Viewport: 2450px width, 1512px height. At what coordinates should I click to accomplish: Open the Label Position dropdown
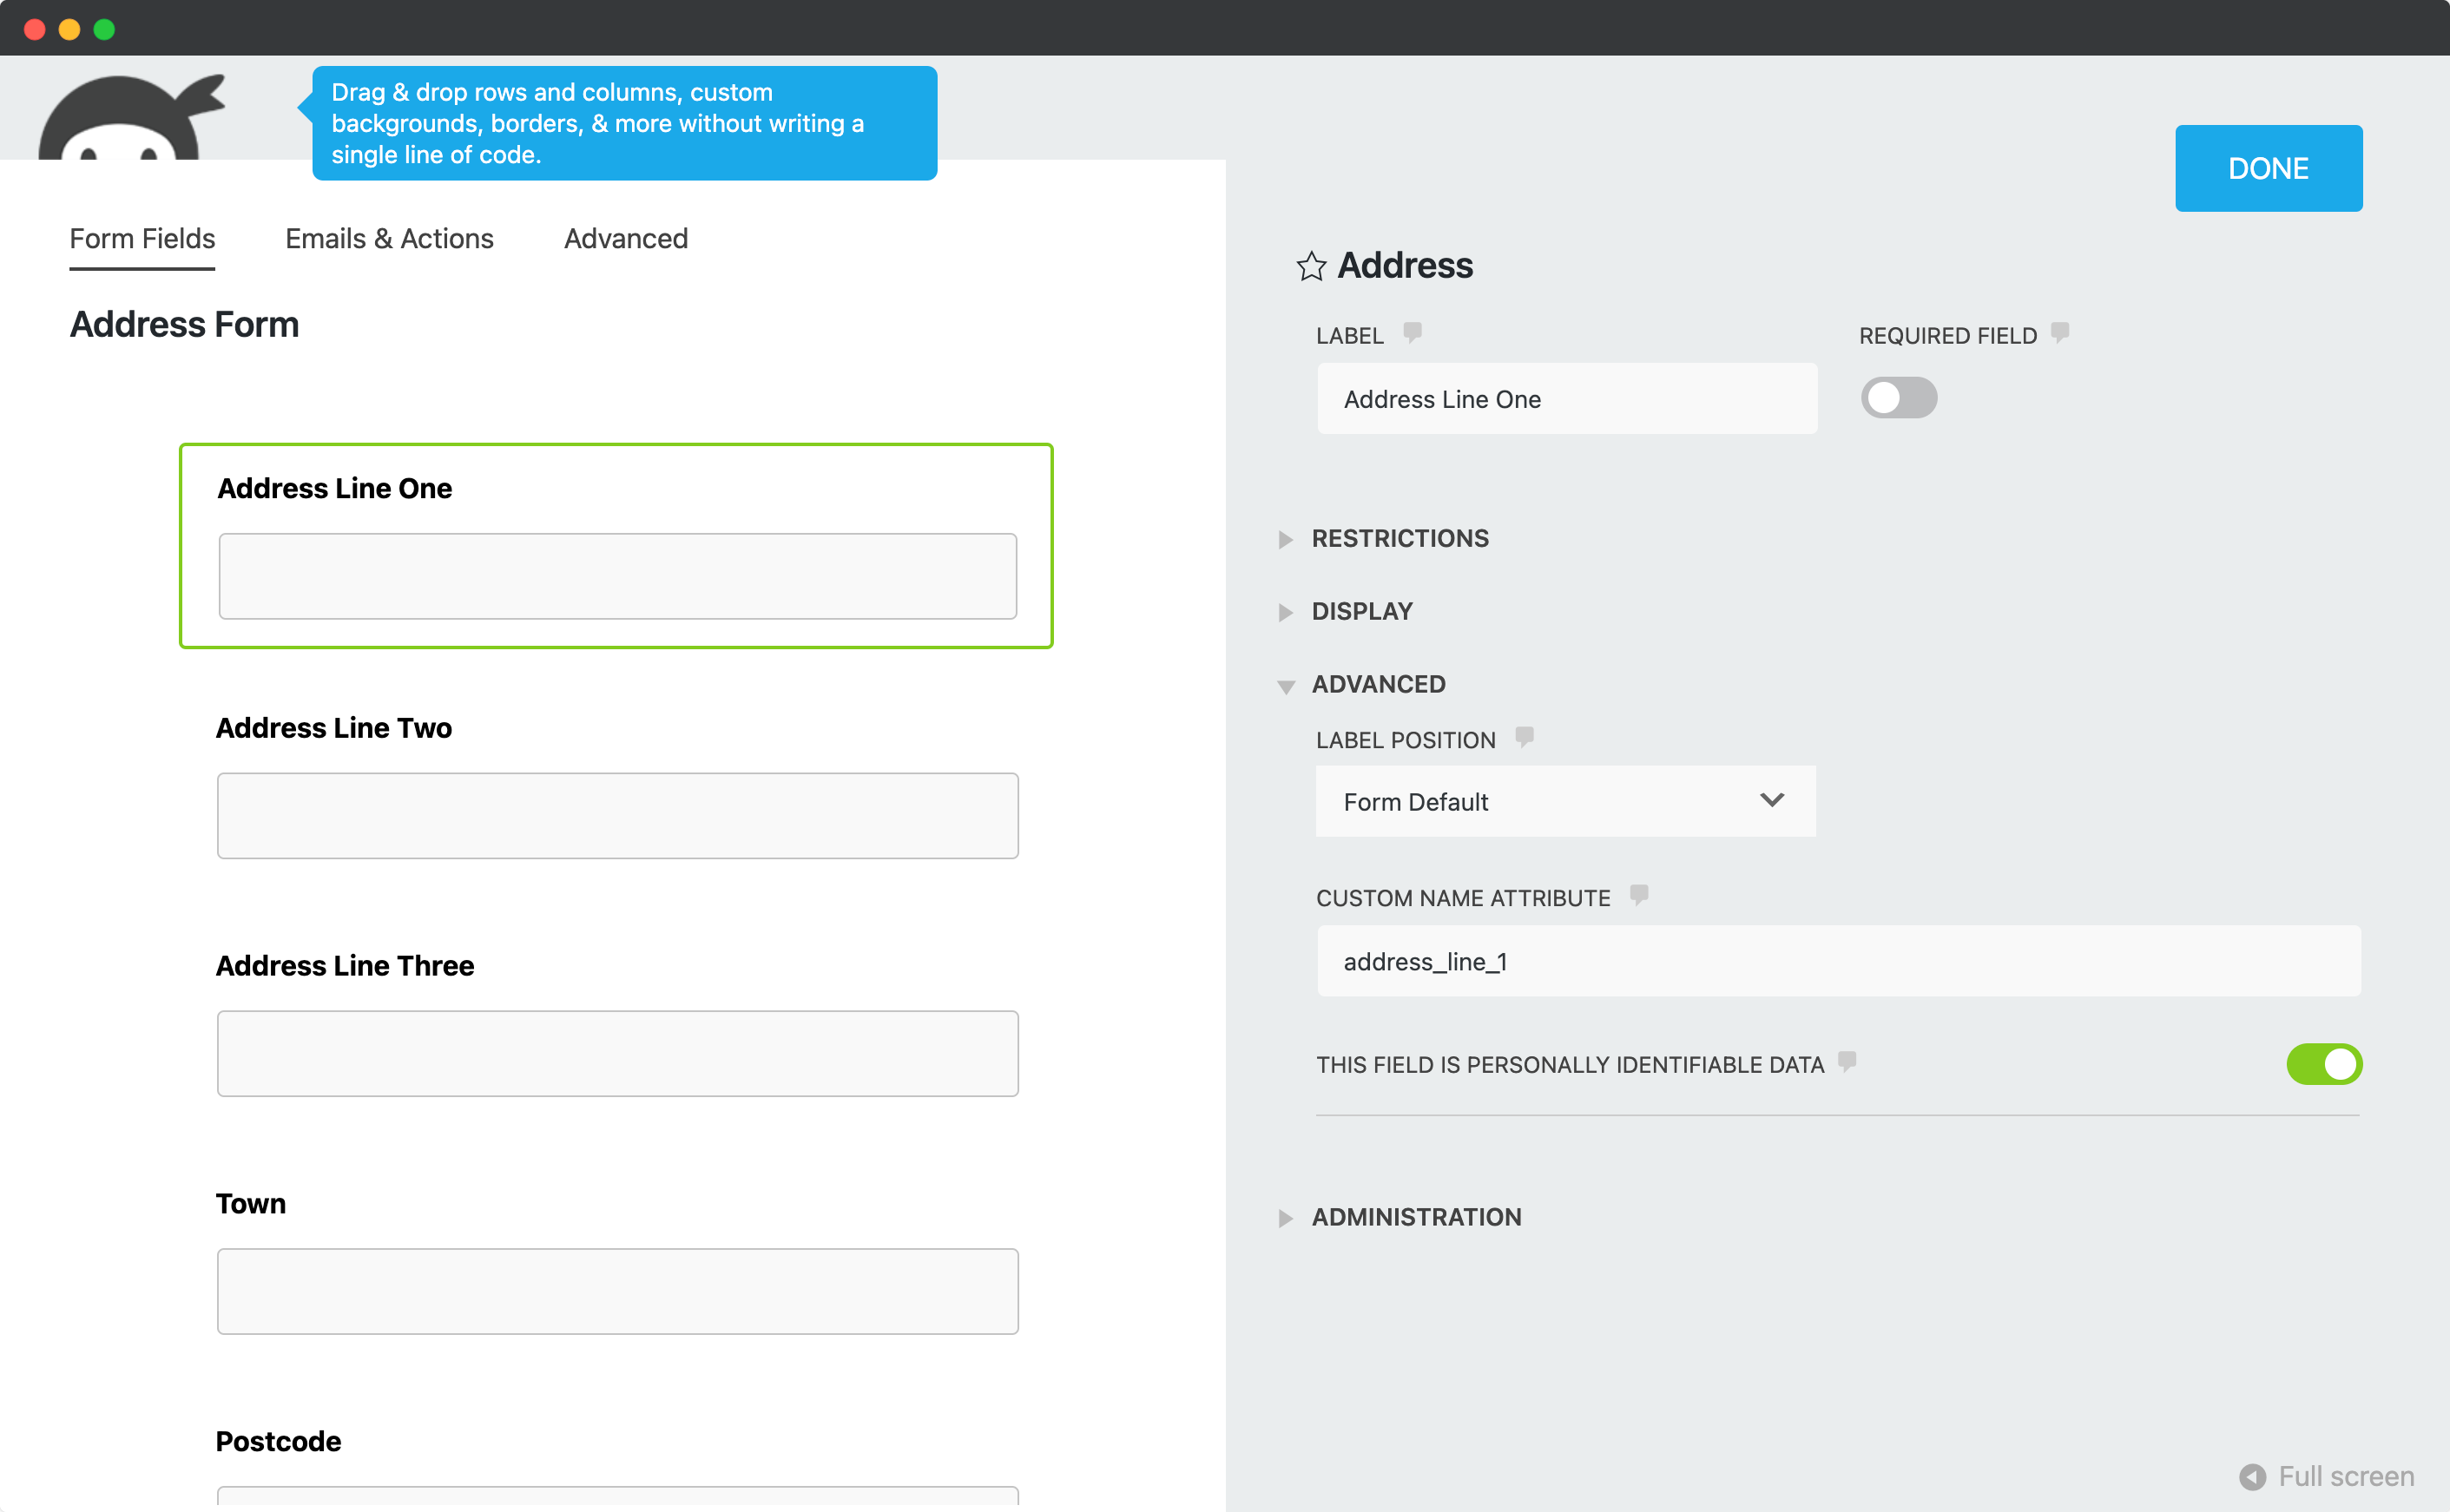coord(1564,801)
